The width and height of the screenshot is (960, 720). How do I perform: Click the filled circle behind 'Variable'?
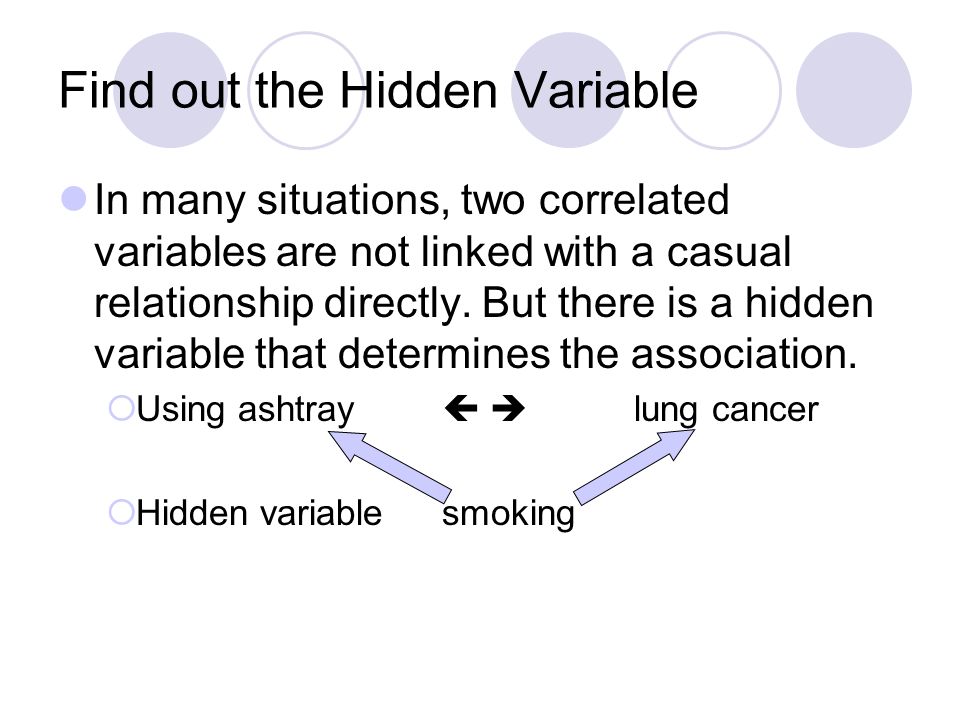coord(569,90)
